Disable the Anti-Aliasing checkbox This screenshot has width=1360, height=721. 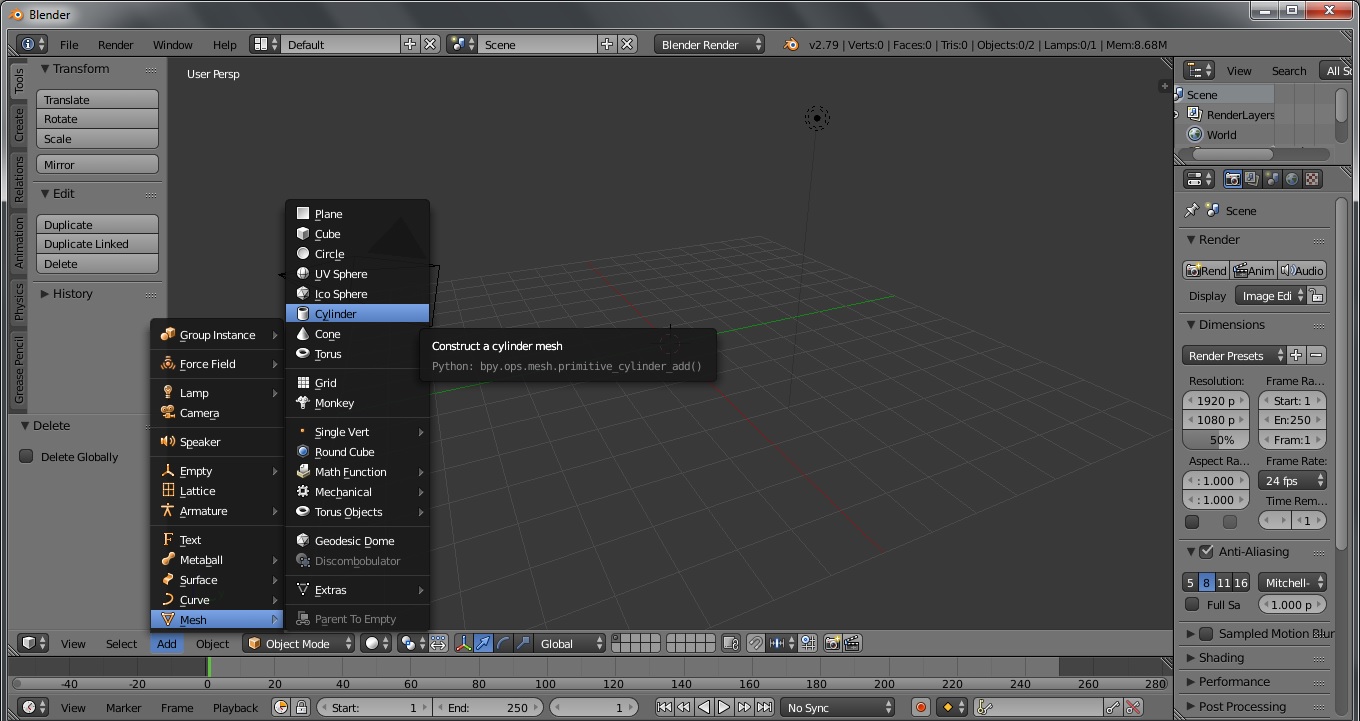tap(1206, 551)
